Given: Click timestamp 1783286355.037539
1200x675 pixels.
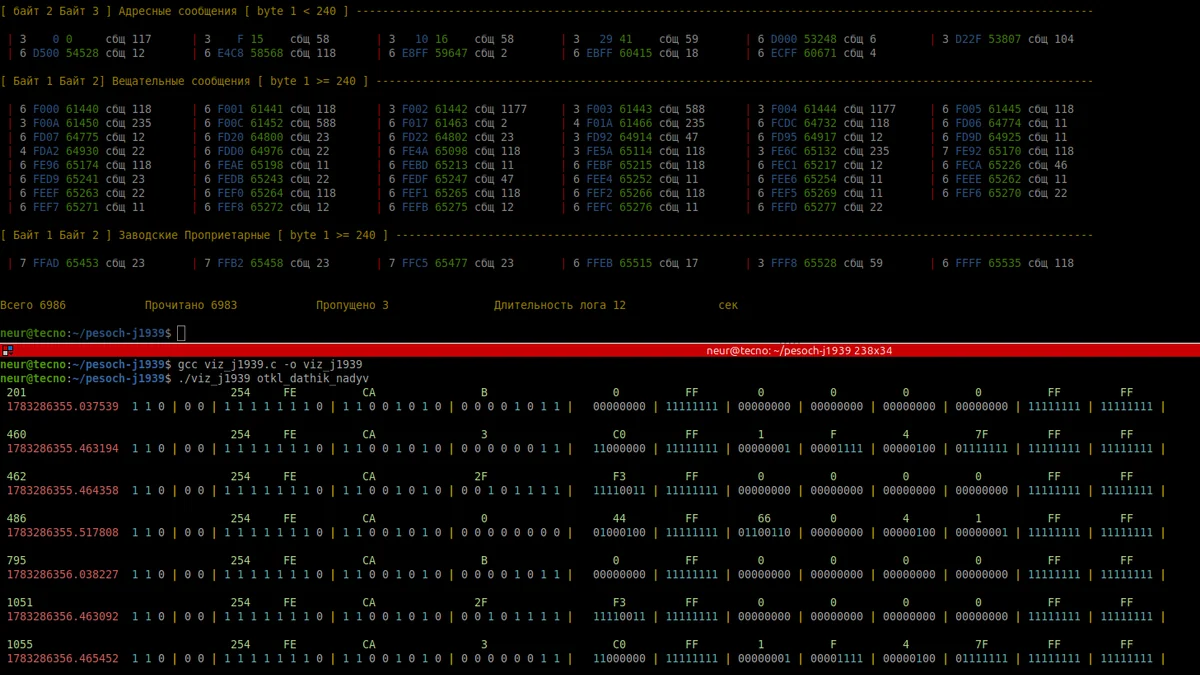Looking at the screenshot, I should tap(63, 407).
